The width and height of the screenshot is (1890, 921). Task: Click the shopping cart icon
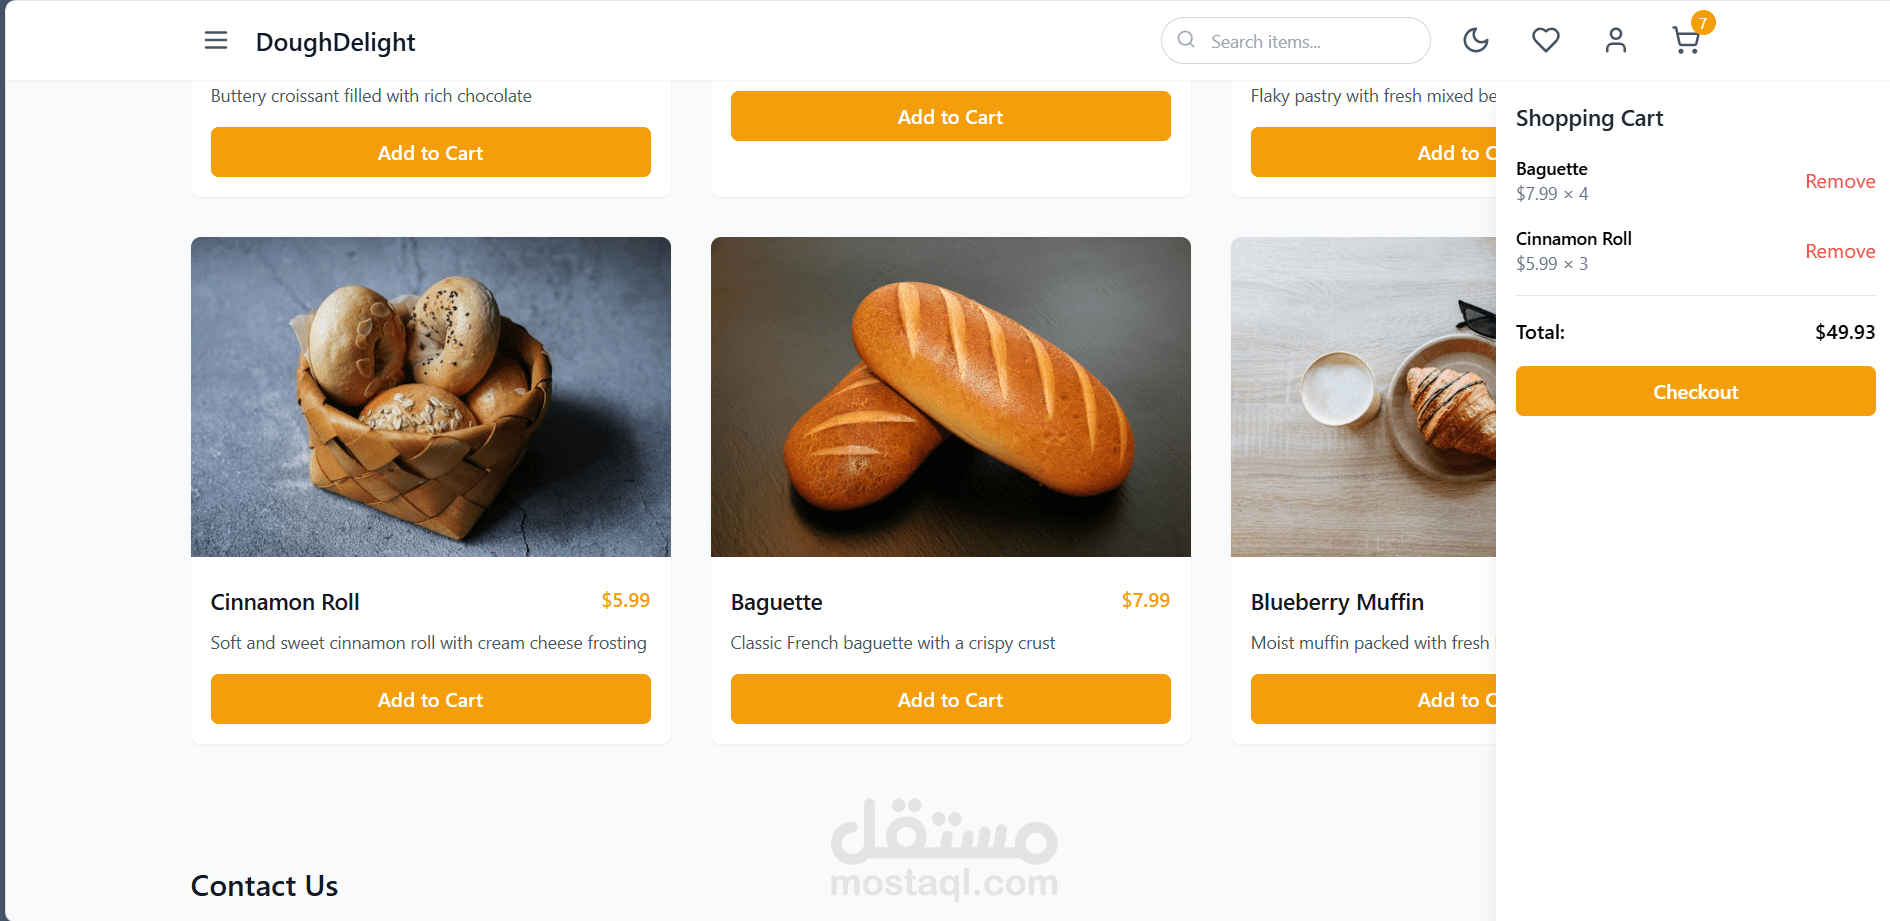[1685, 42]
